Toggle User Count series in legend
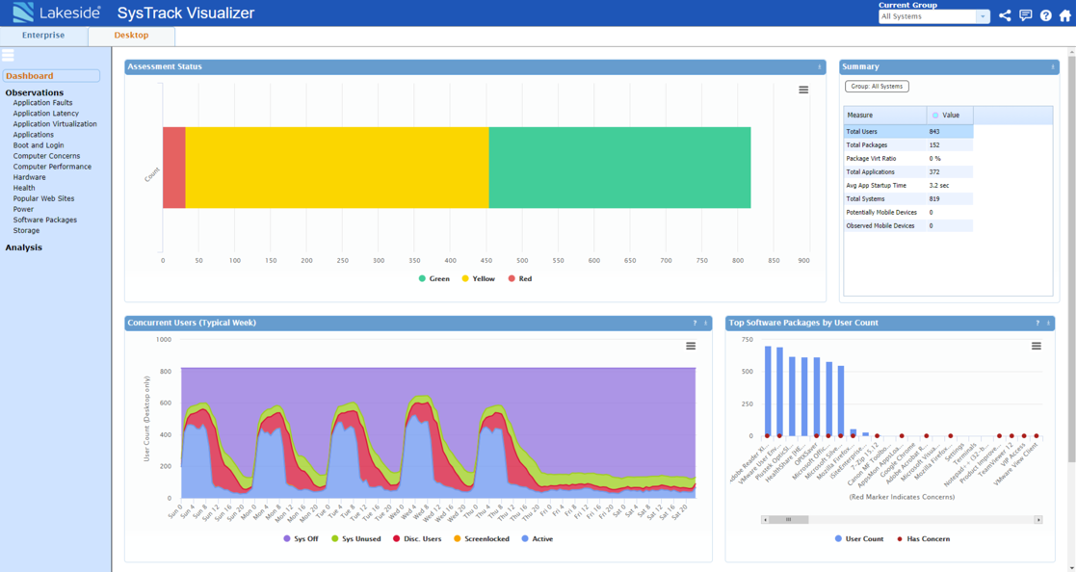The height and width of the screenshot is (572, 1076). pyautogui.click(x=858, y=539)
